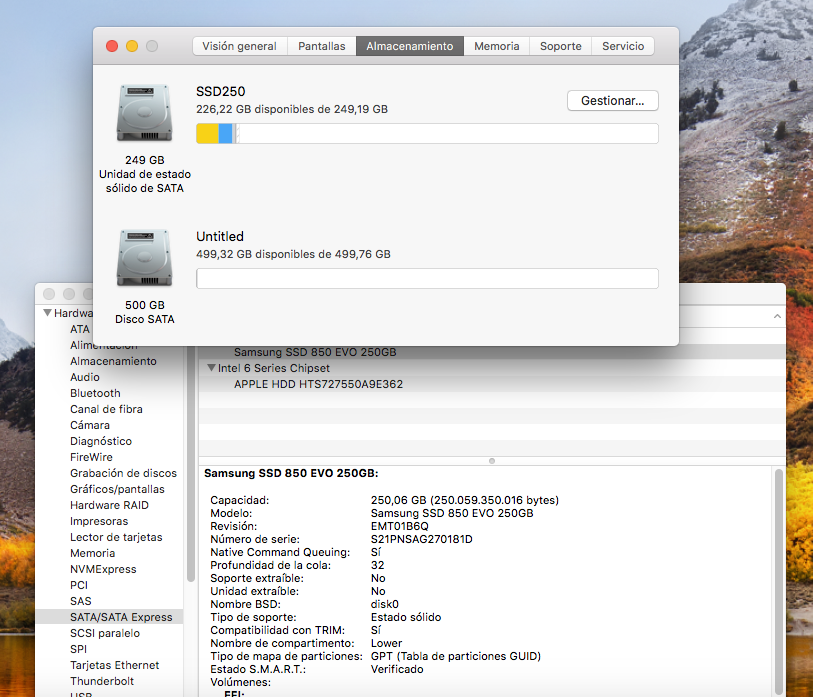Click the blue segment of SSD250 storage bar
Image resolution: width=813 pixels, height=697 pixels.
pos(225,134)
